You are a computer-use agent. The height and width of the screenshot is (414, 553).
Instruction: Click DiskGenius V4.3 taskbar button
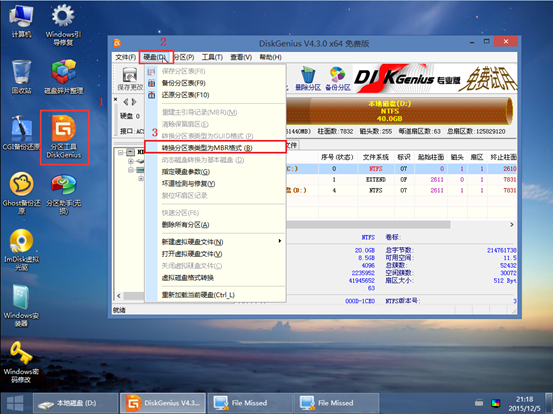point(163,403)
